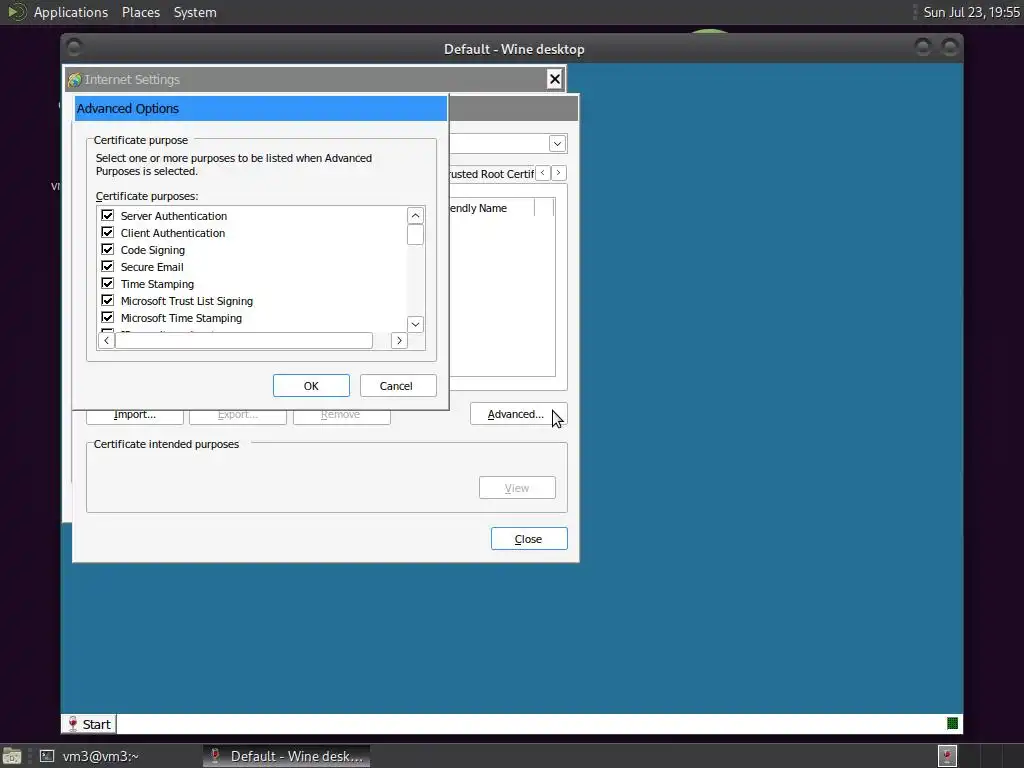Image resolution: width=1024 pixels, height=768 pixels.
Task: Click the Wine desktop window menu button
Action: 74,48
